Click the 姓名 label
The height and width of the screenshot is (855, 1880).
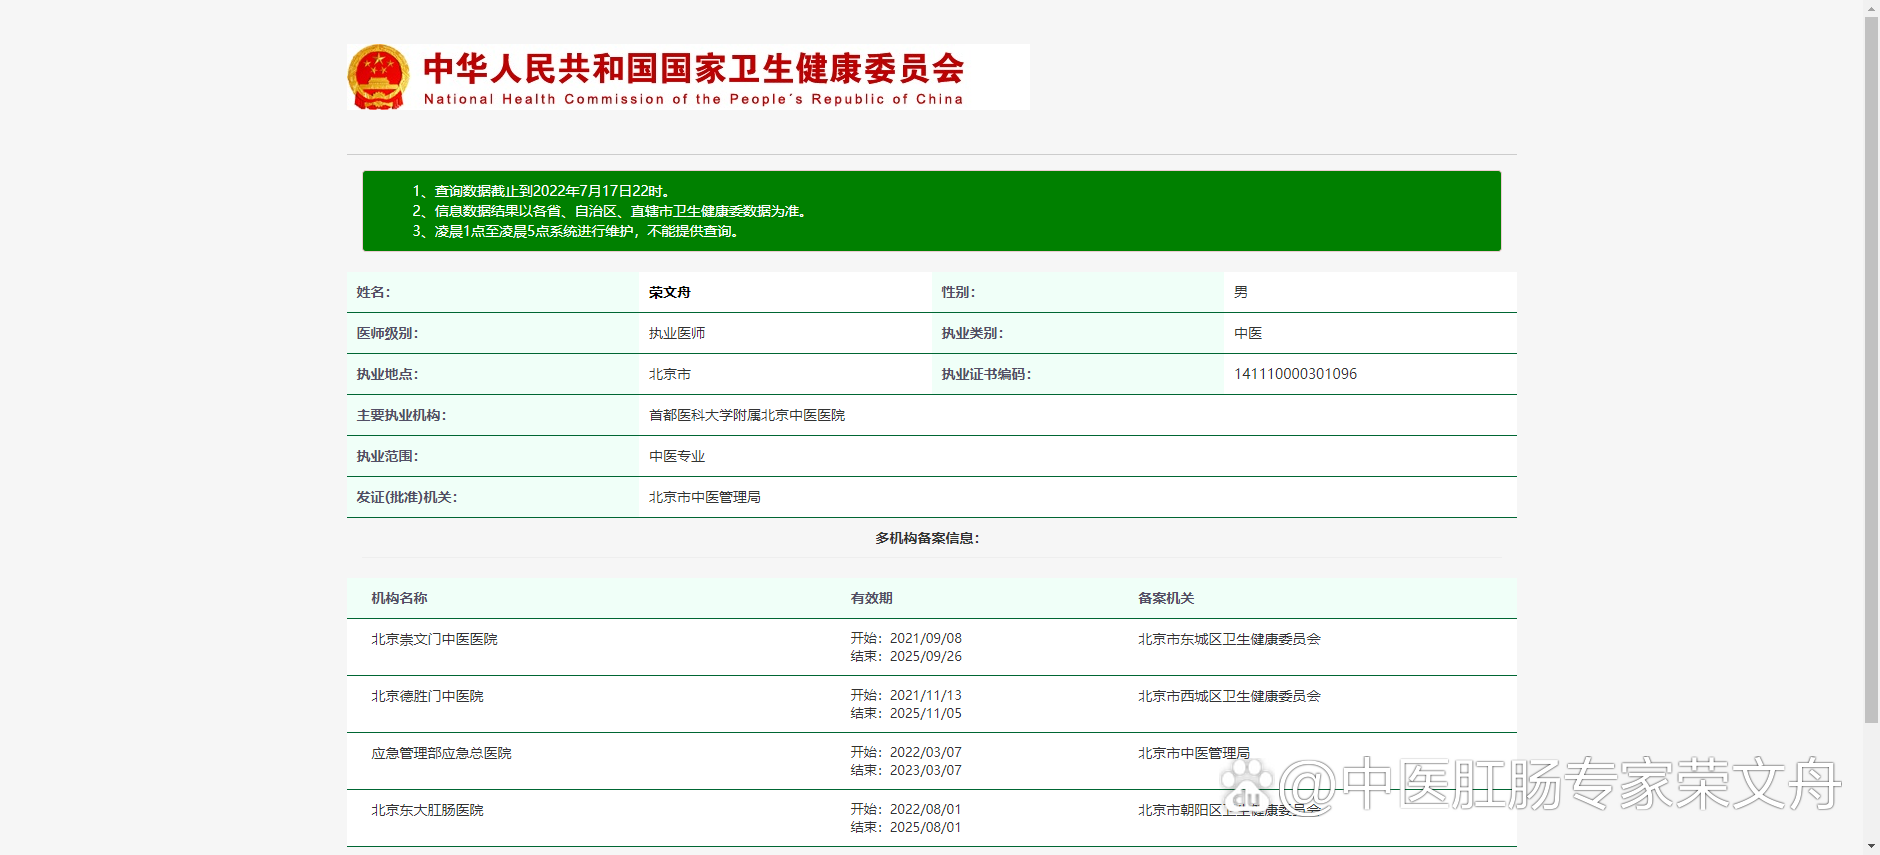point(373,292)
